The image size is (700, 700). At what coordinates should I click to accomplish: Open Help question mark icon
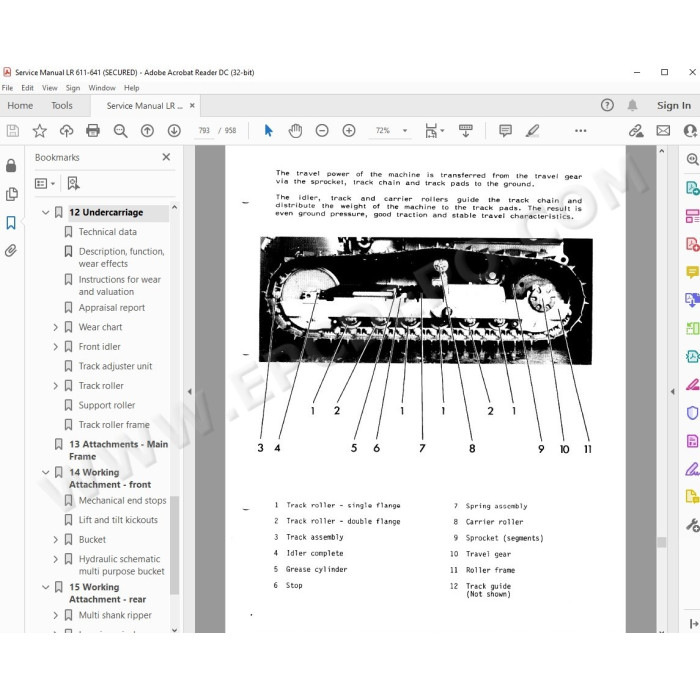tap(607, 105)
